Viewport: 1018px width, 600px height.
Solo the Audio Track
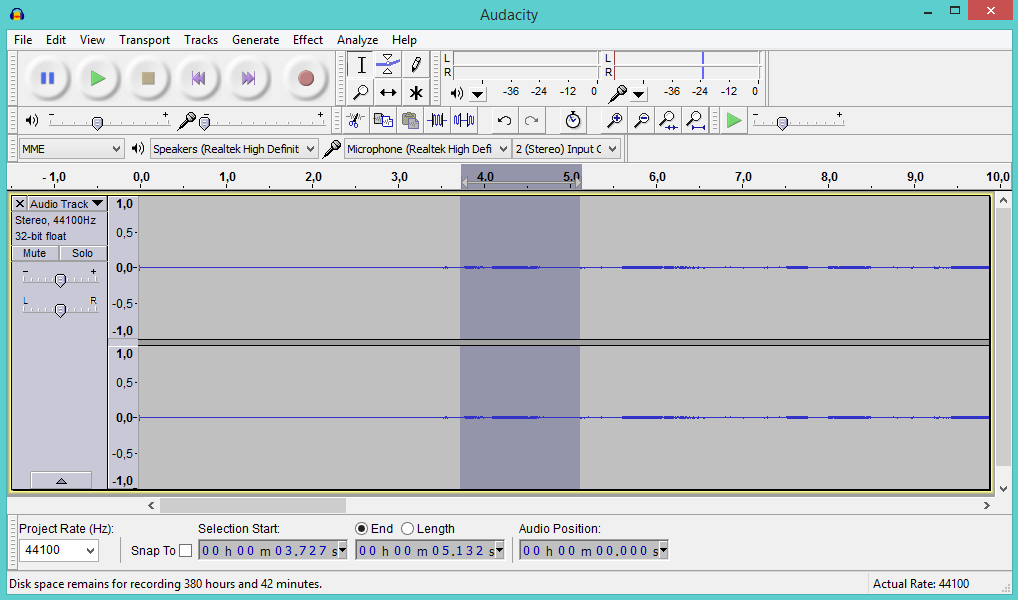(x=82, y=253)
